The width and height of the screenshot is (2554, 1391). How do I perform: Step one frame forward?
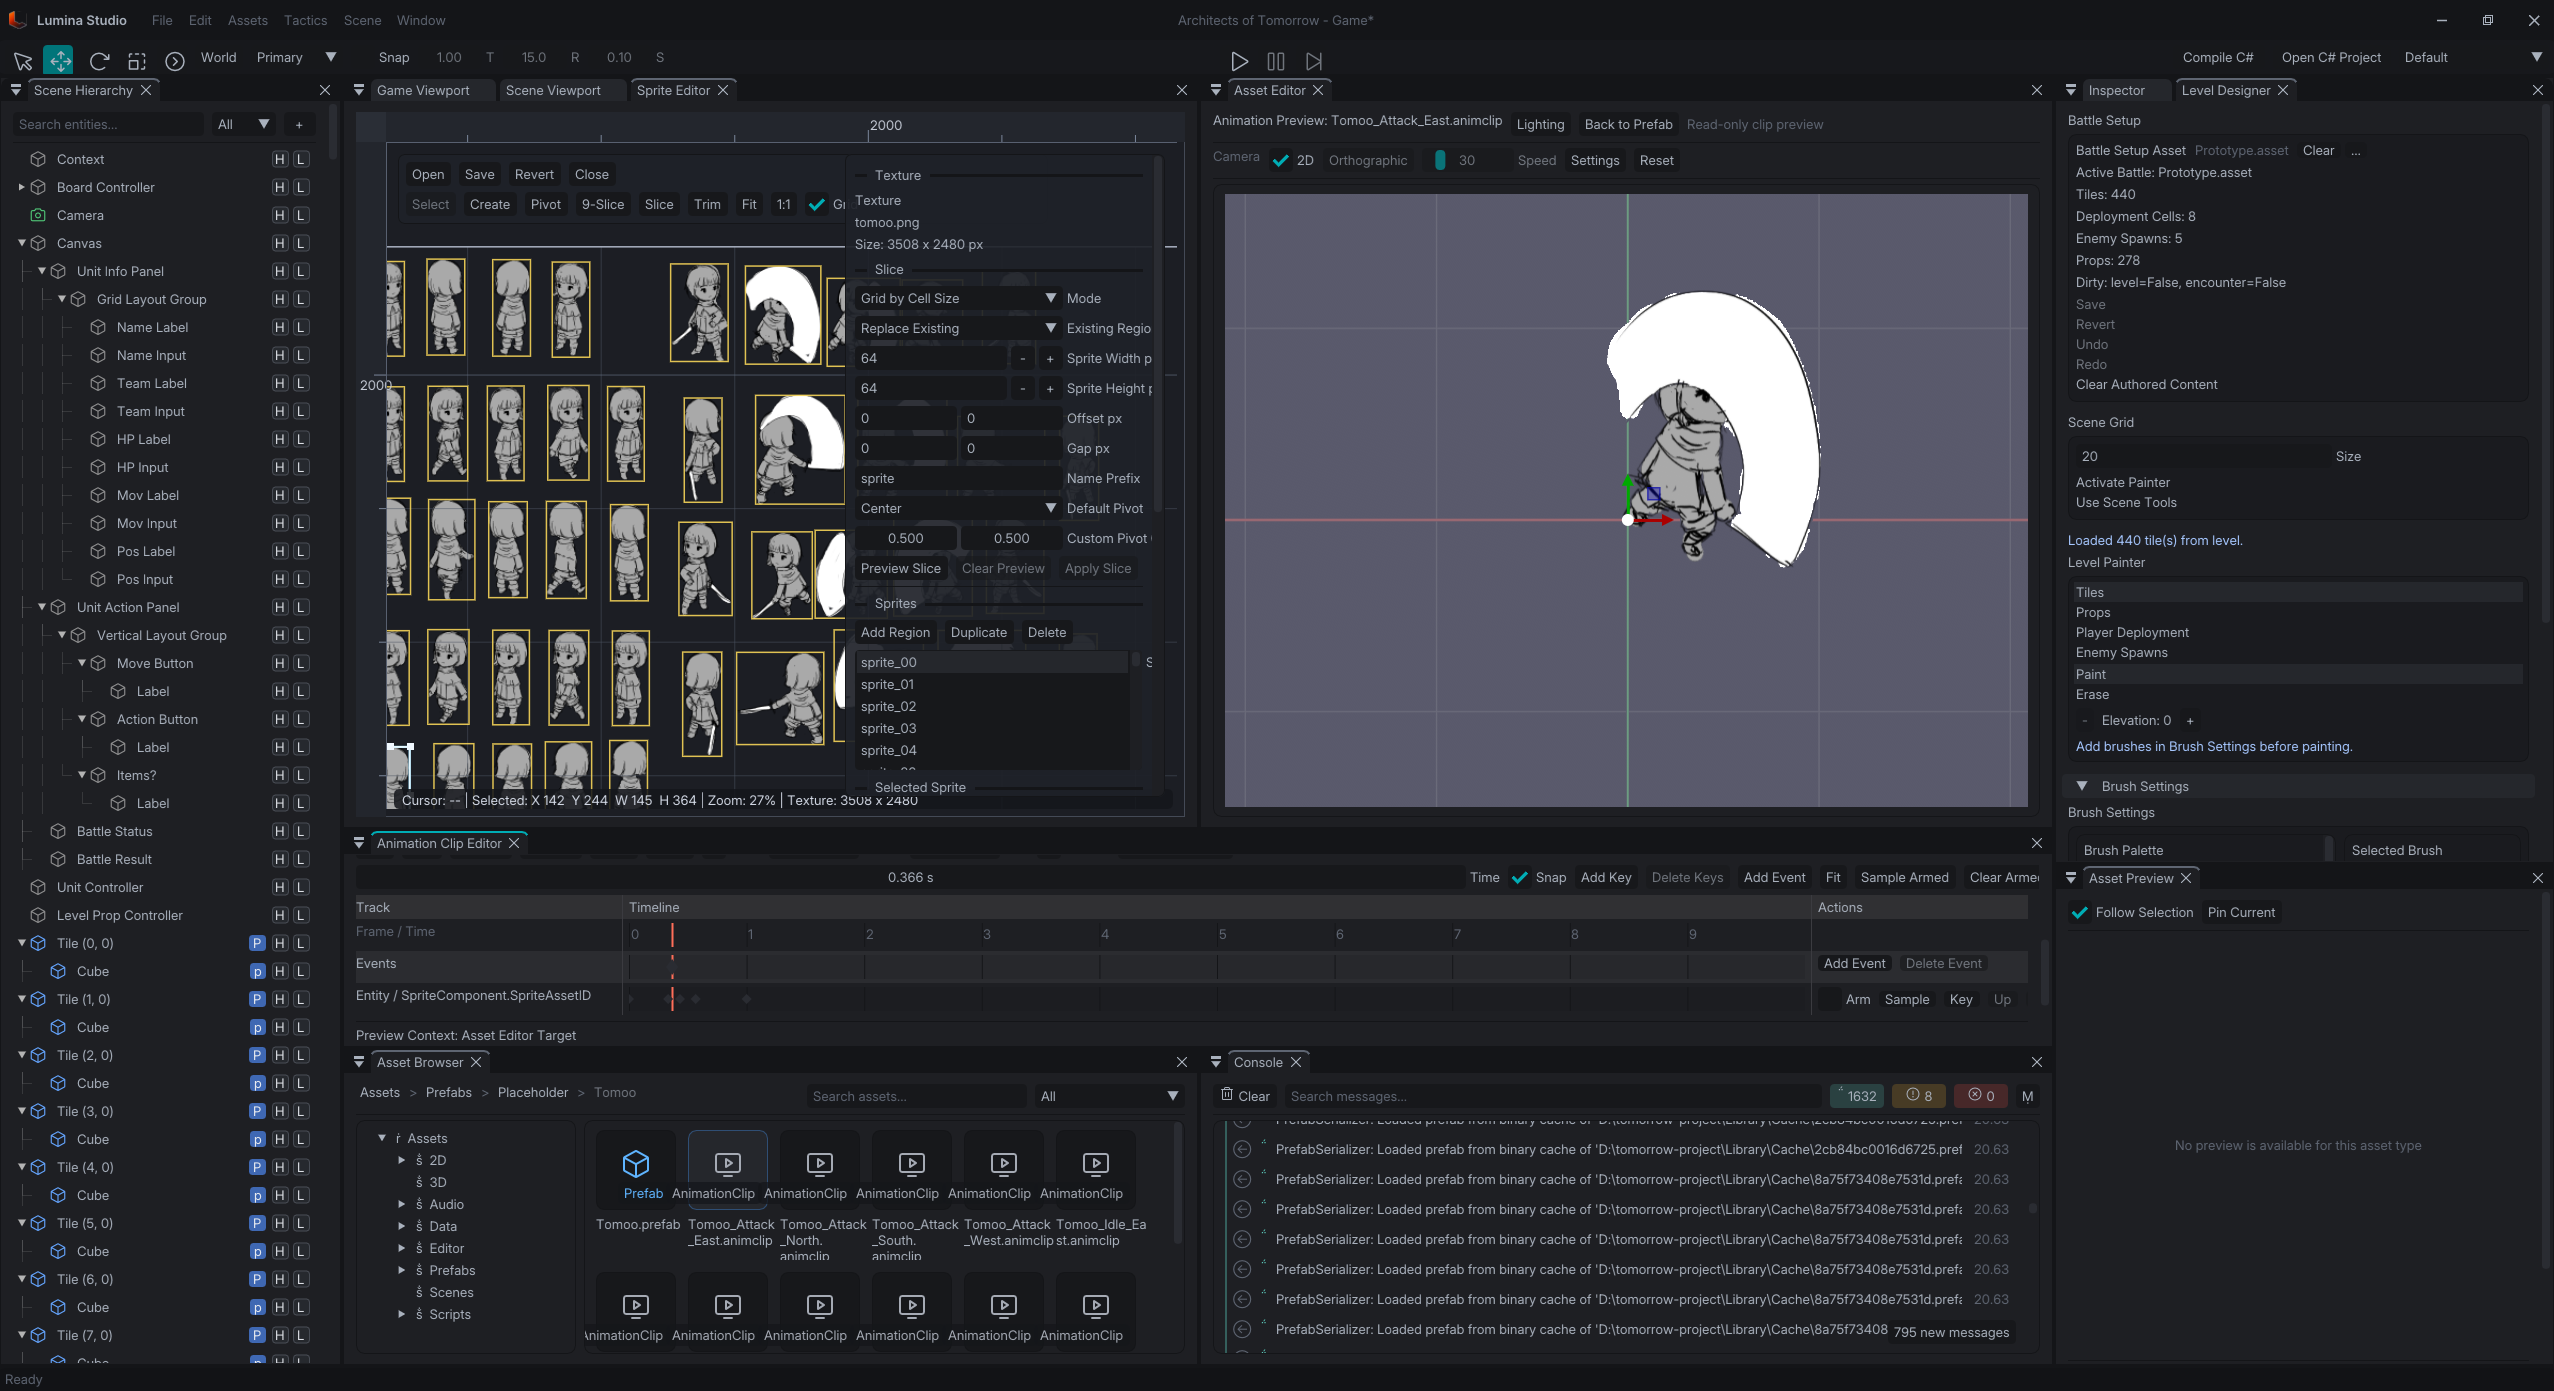[1314, 61]
